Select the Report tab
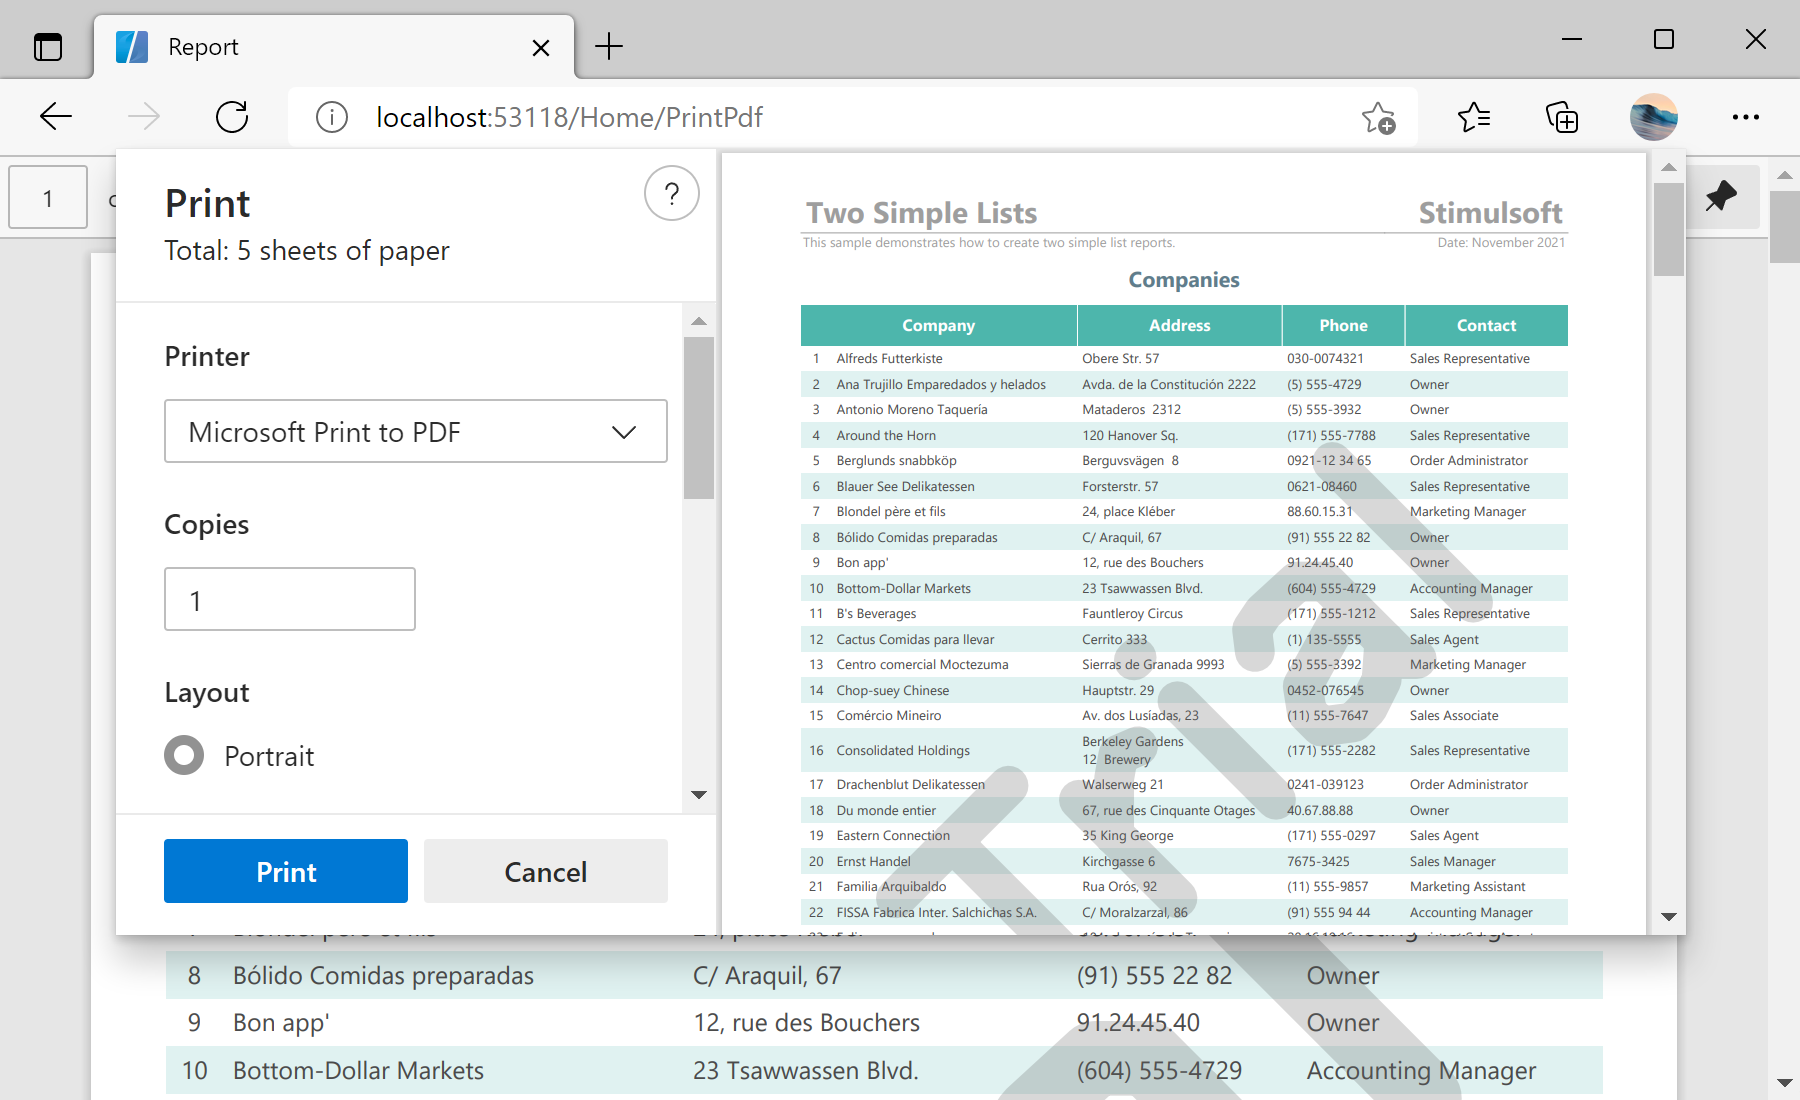Screen dimensions: 1800x1100 tap(335, 47)
